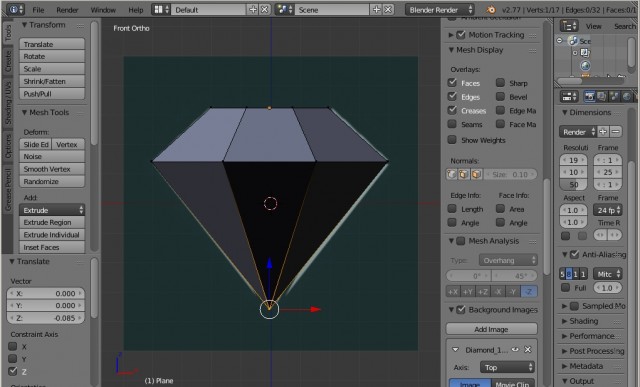
Task: Open the Overhang analysis type dropdown
Action: point(508,260)
